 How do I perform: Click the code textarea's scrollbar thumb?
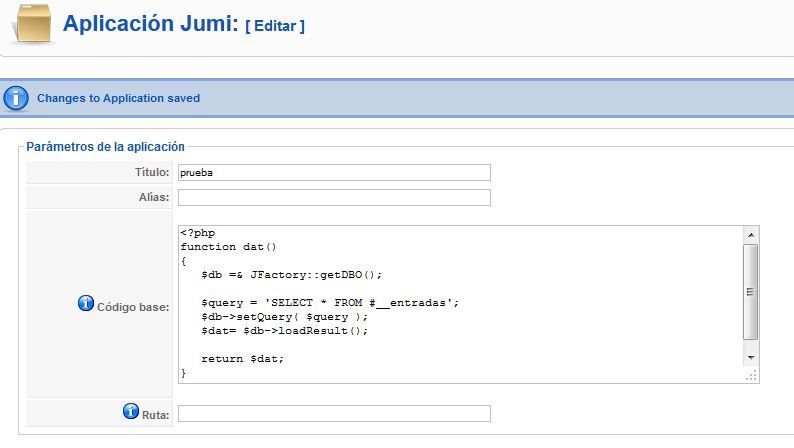coord(751,292)
